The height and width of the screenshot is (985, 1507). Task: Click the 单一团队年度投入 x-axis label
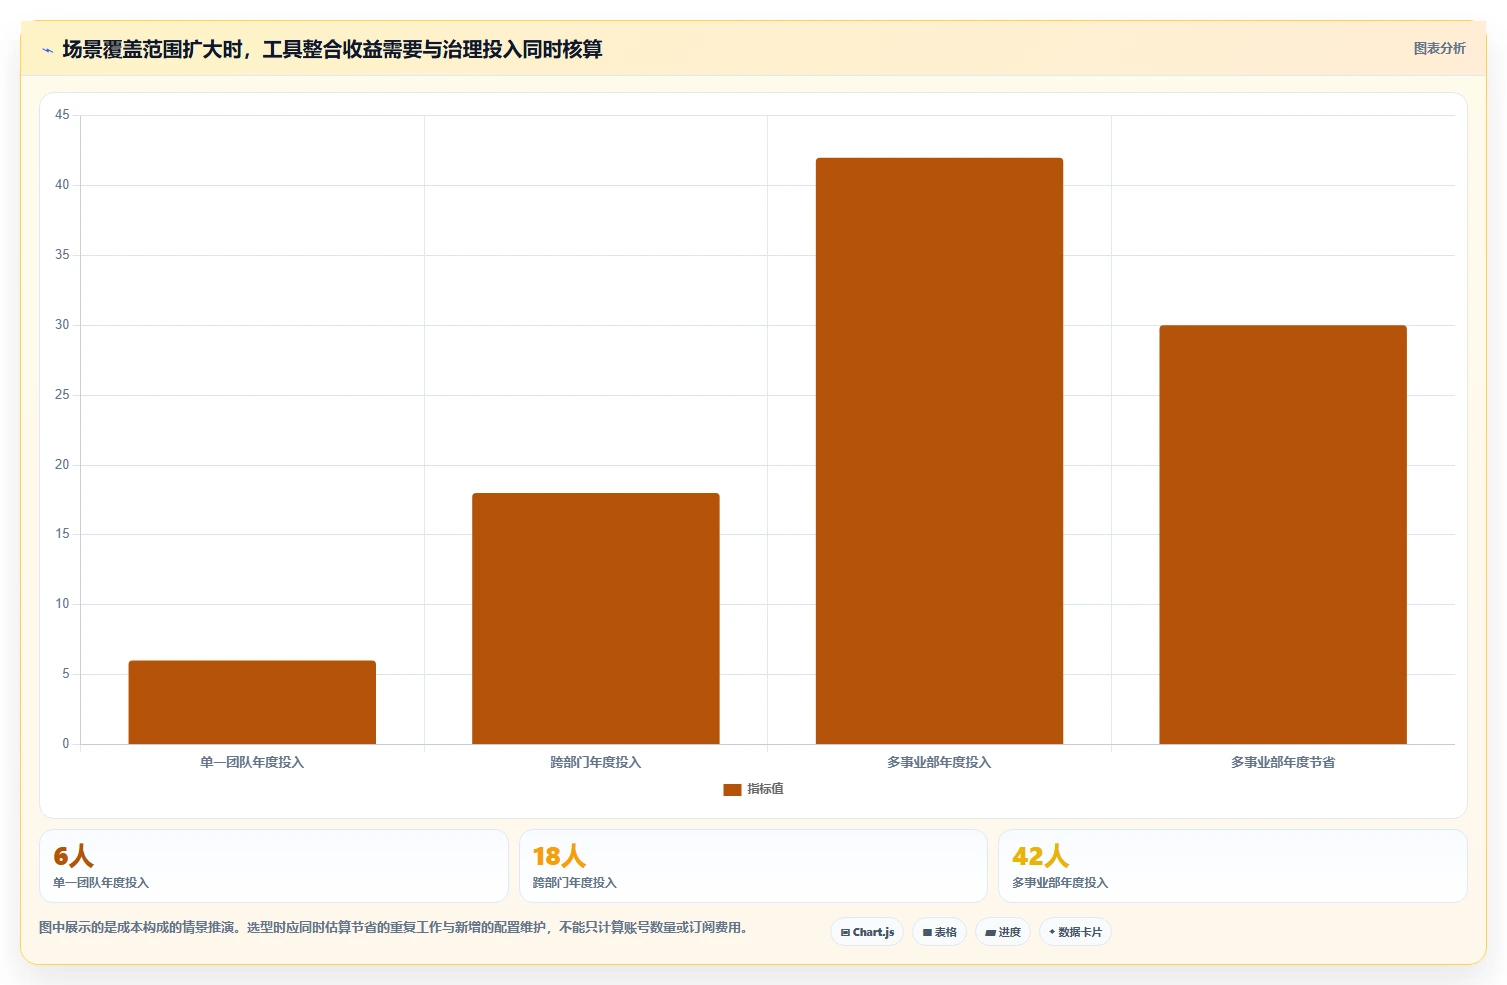(x=252, y=762)
